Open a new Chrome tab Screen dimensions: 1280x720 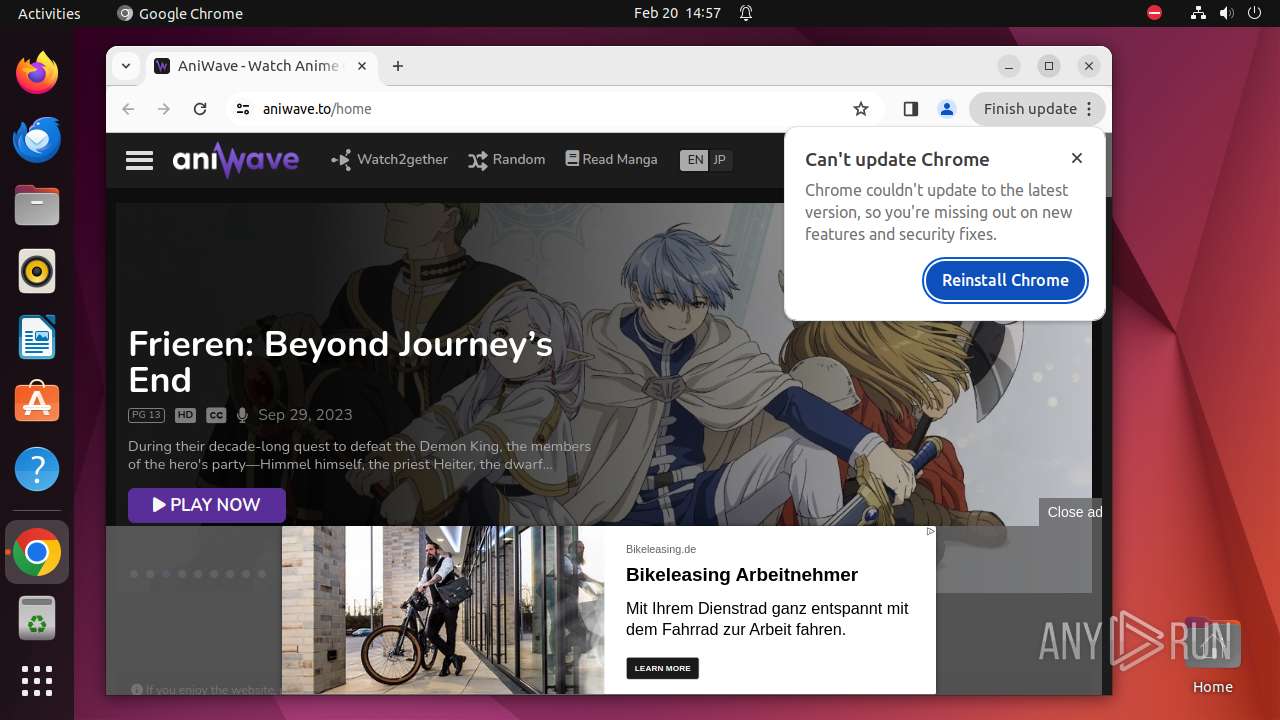[398, 66]
